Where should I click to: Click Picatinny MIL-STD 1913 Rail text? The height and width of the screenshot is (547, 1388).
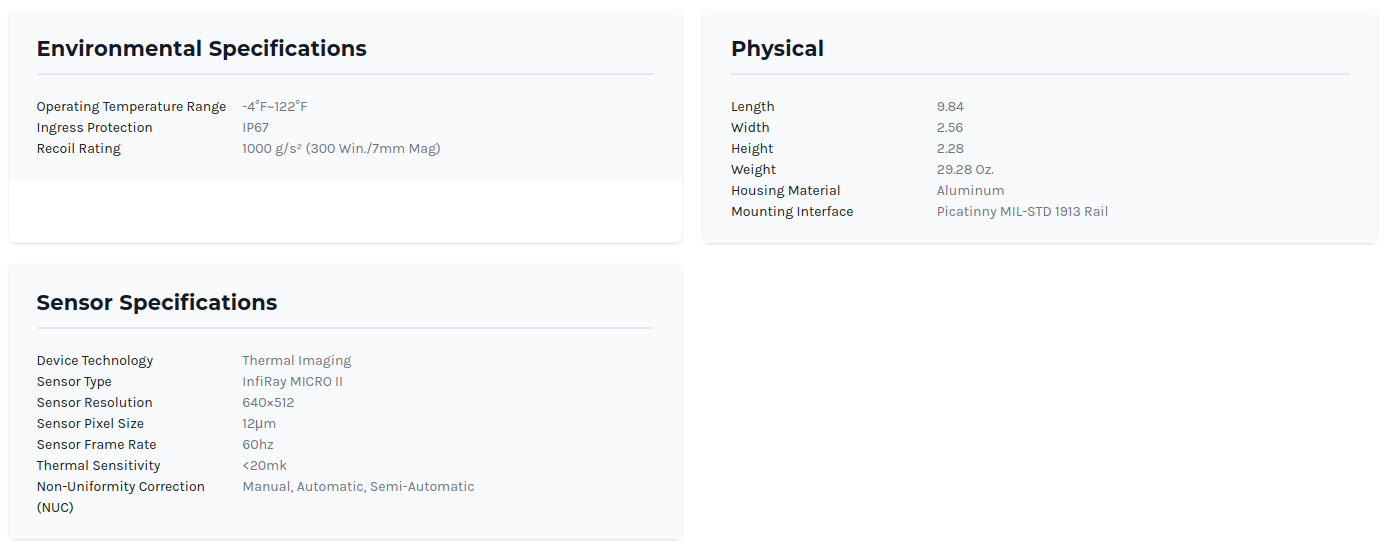[1022, 212]
